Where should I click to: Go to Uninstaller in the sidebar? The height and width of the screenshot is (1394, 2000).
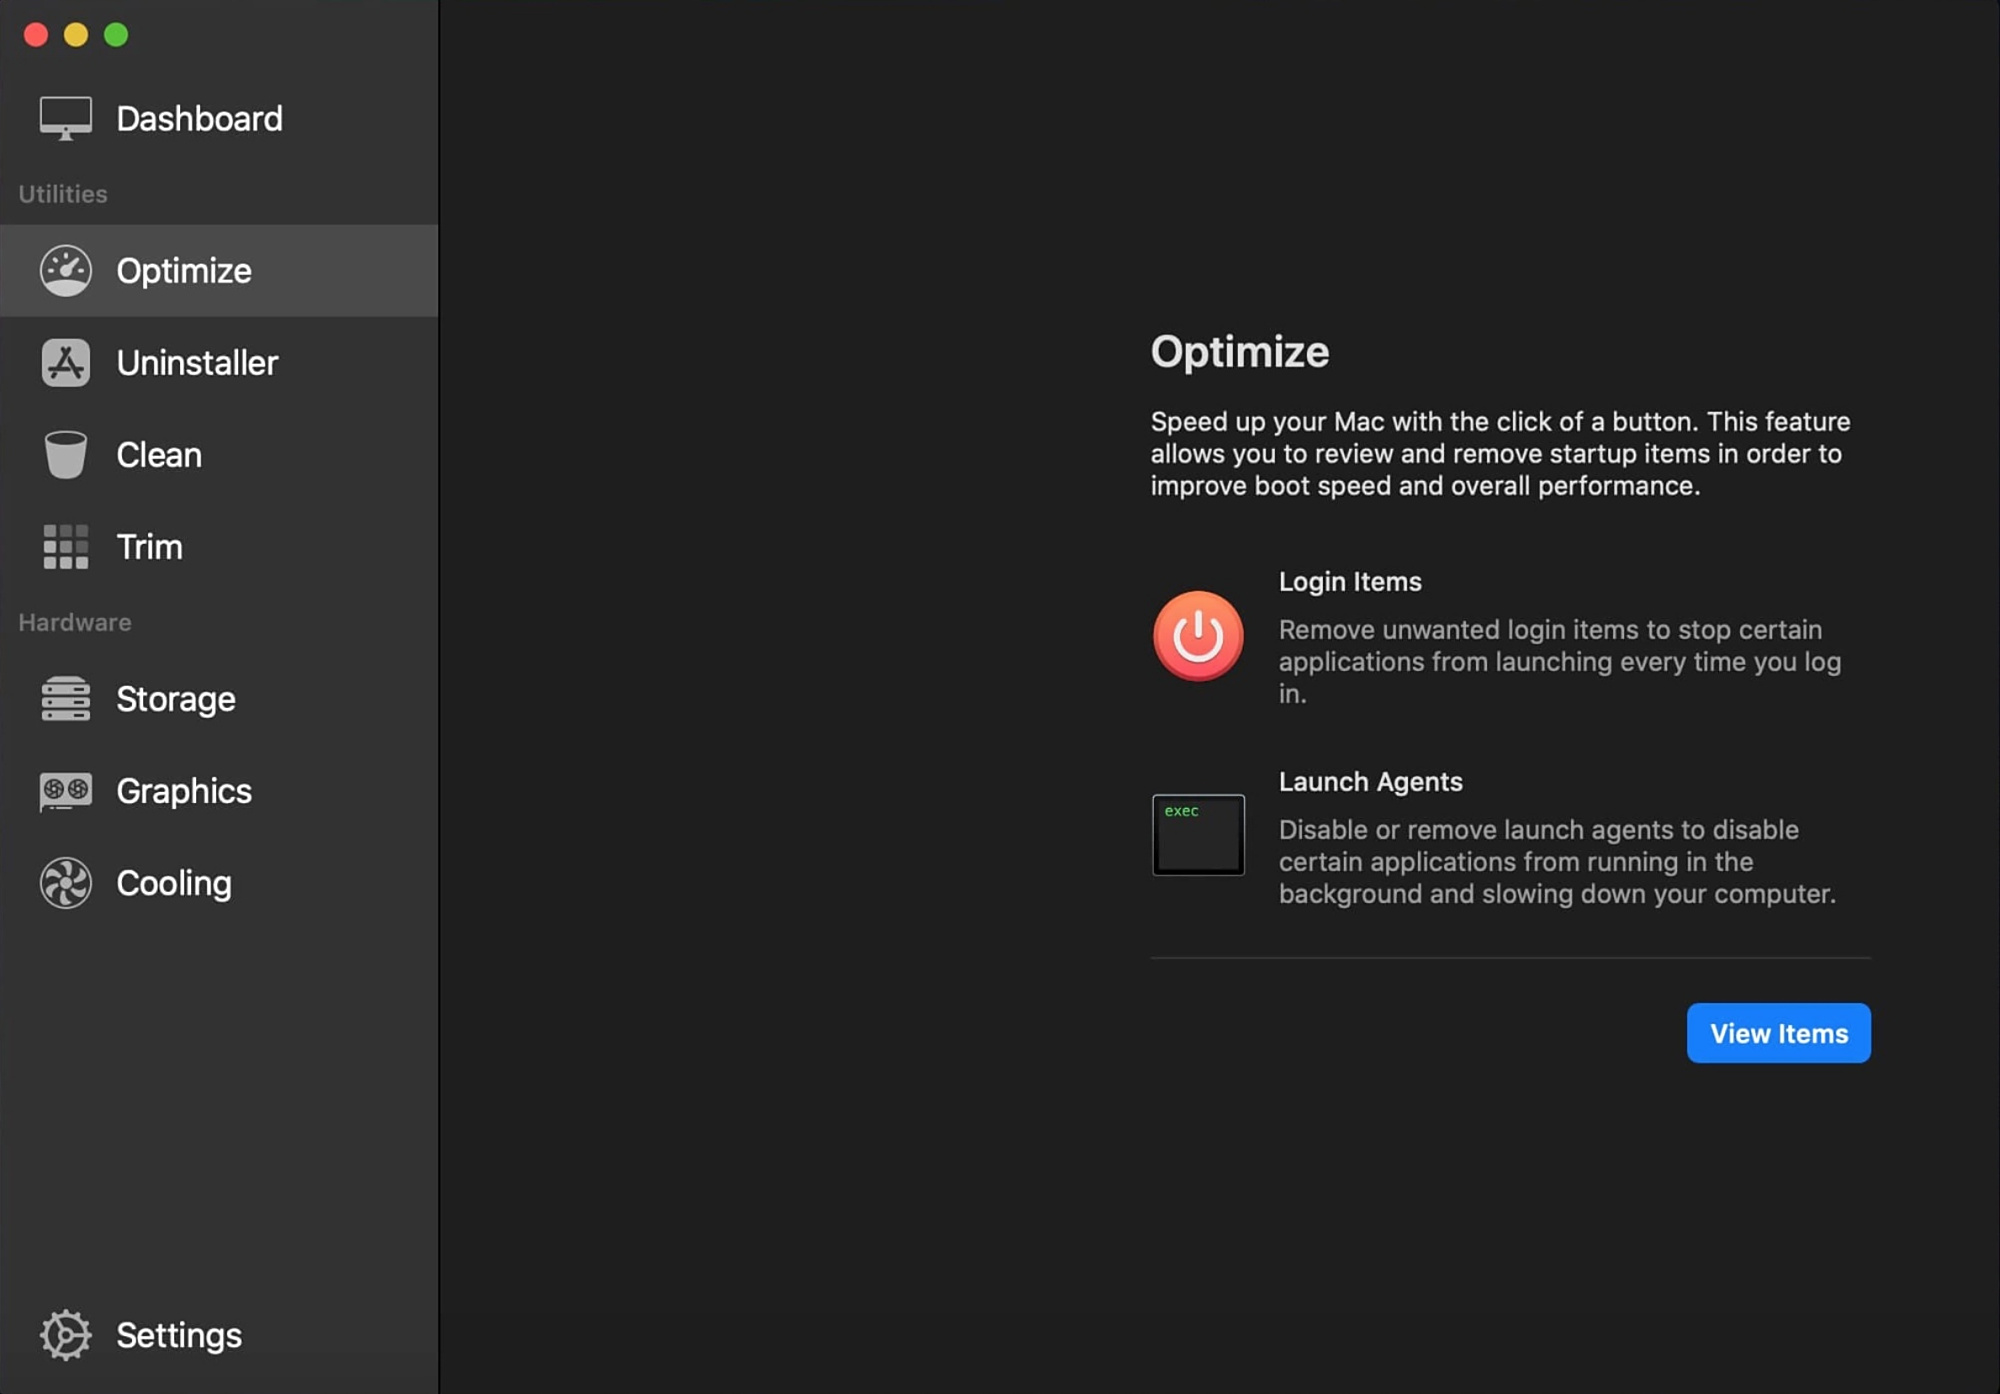tap(219, 363)
